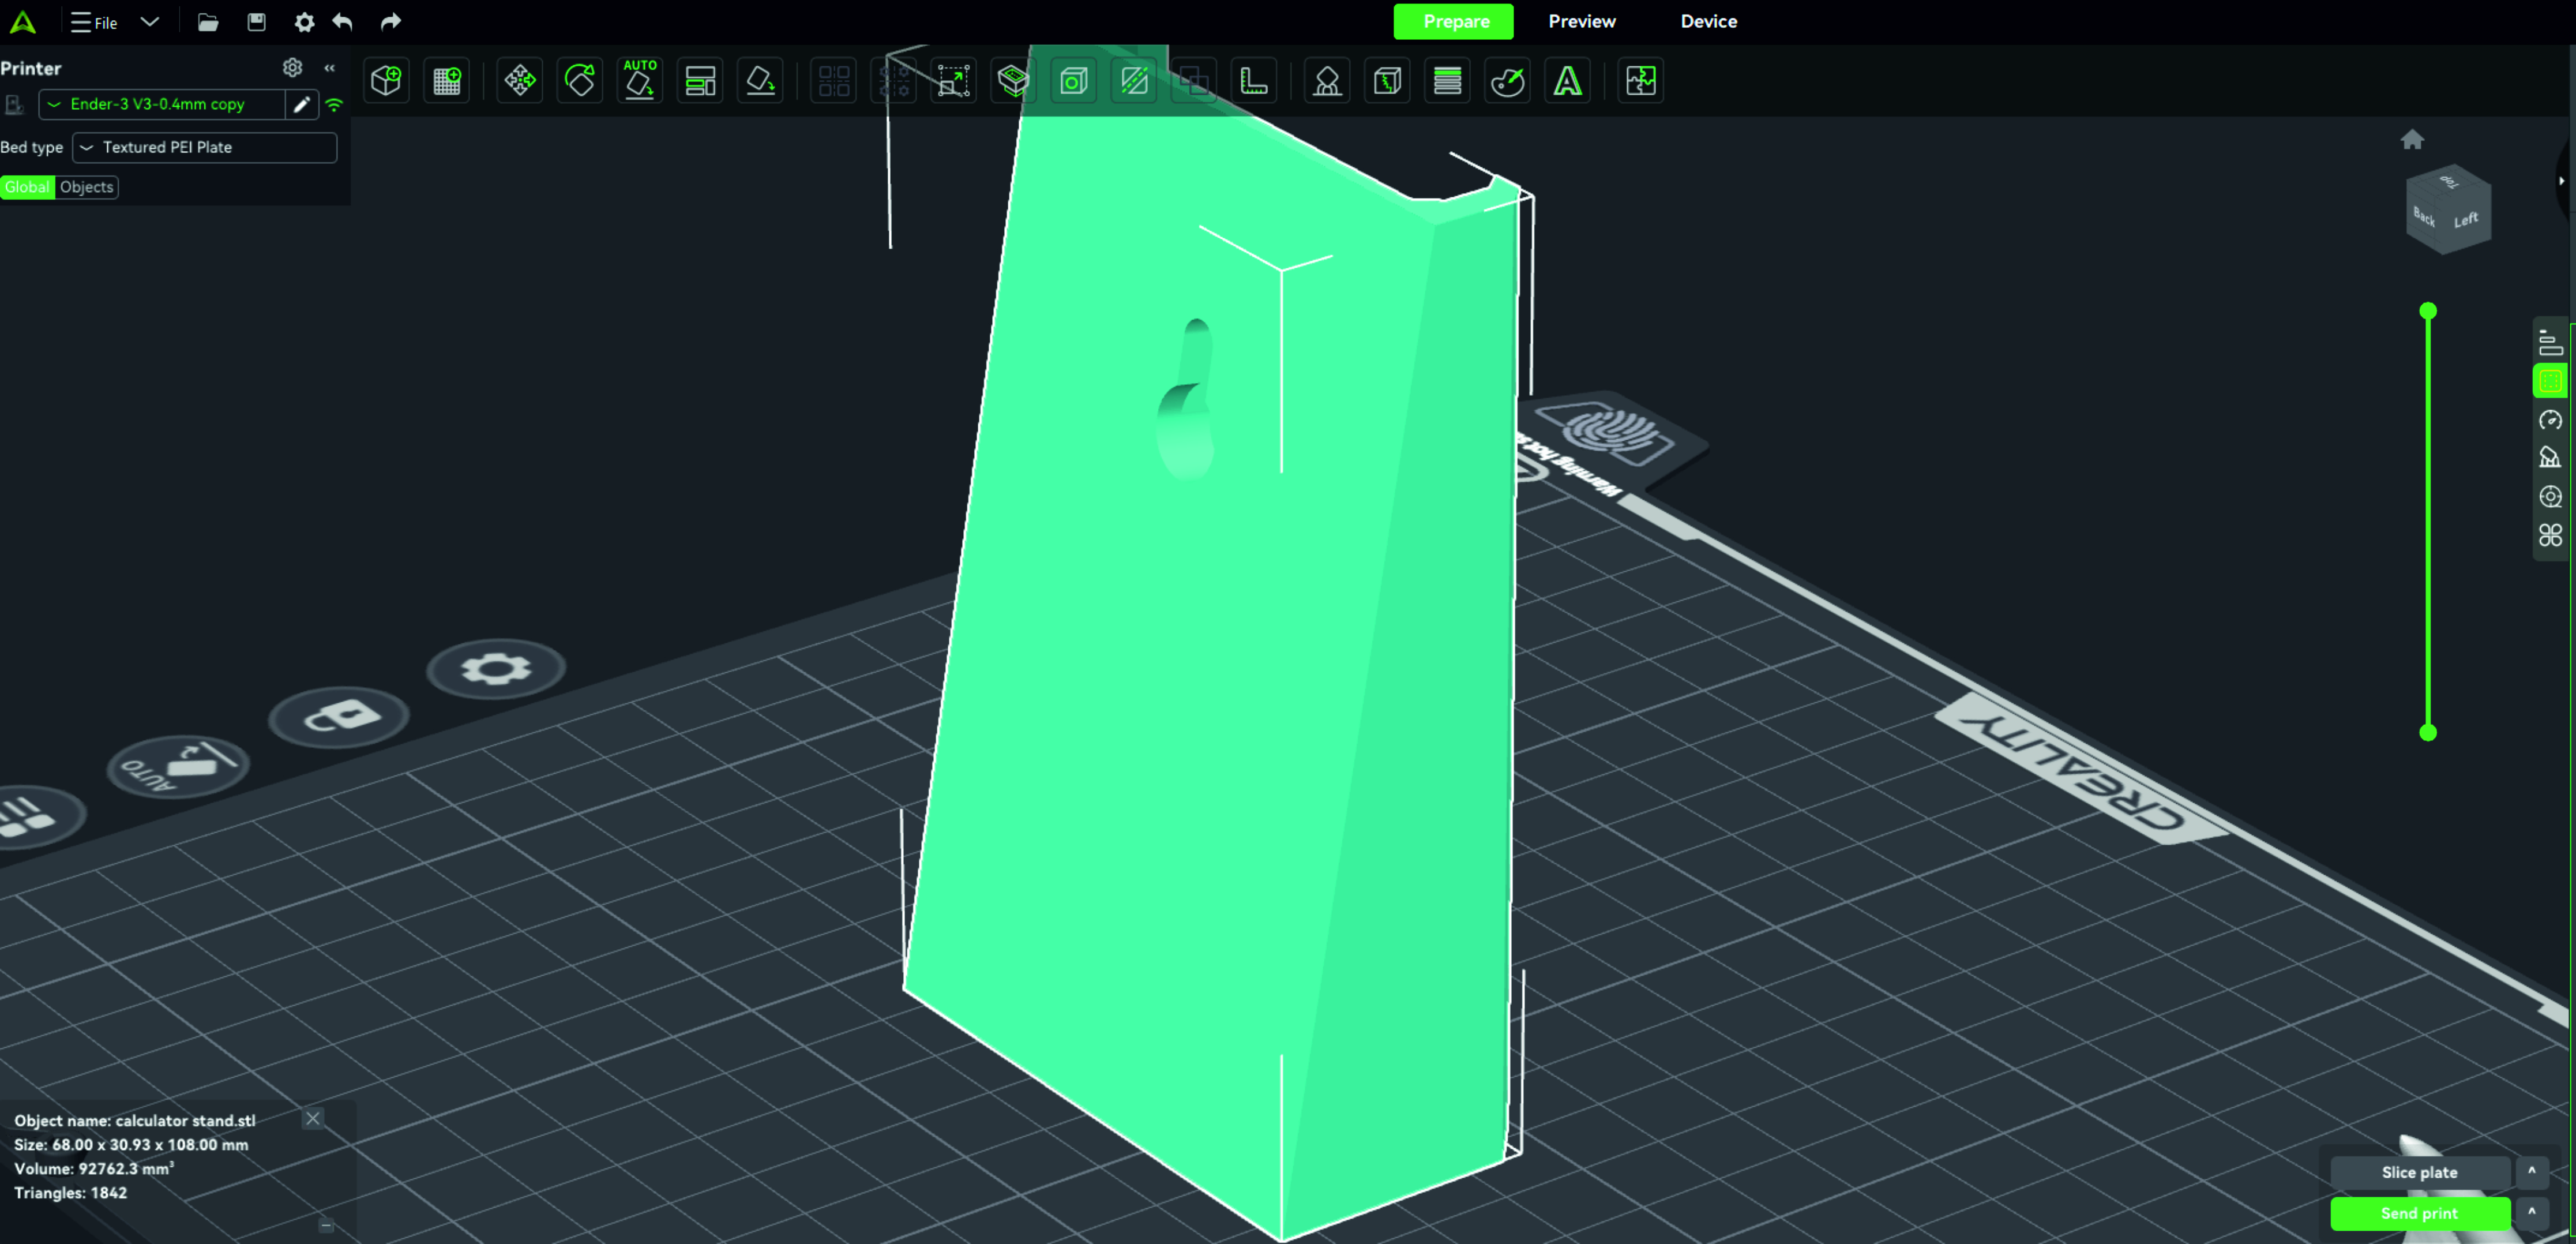
Task: Select the Support painting tool
Action: click(1327, 80)
